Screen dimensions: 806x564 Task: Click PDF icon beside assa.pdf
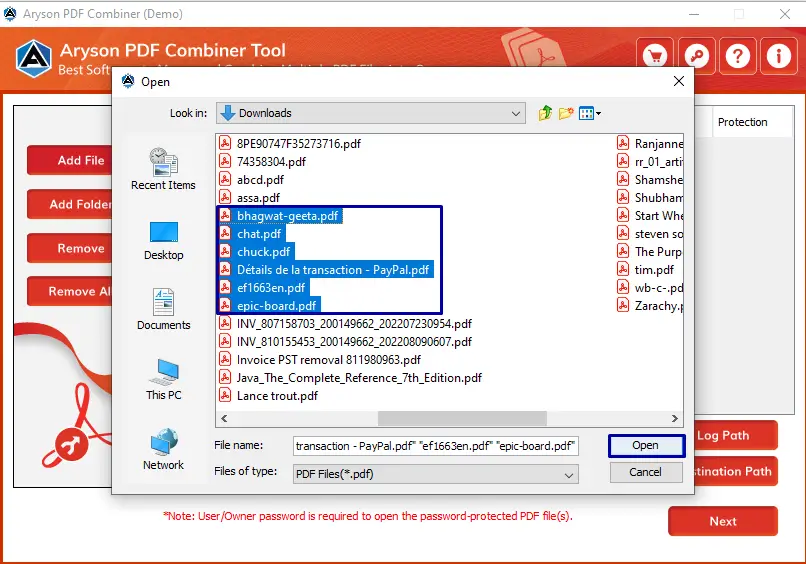pyautogui.click(x=225, y=197)
